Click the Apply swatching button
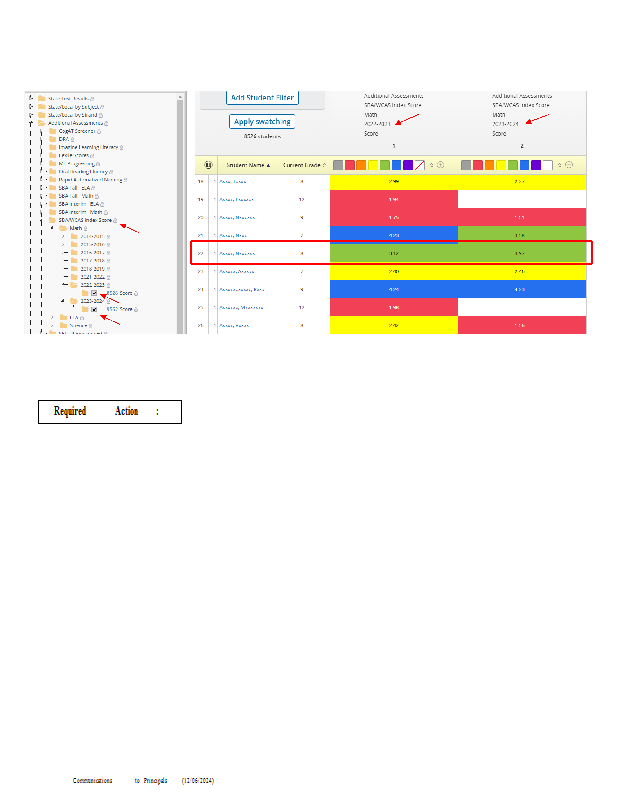This screenshot has width=618, height=800. [262, 121]
